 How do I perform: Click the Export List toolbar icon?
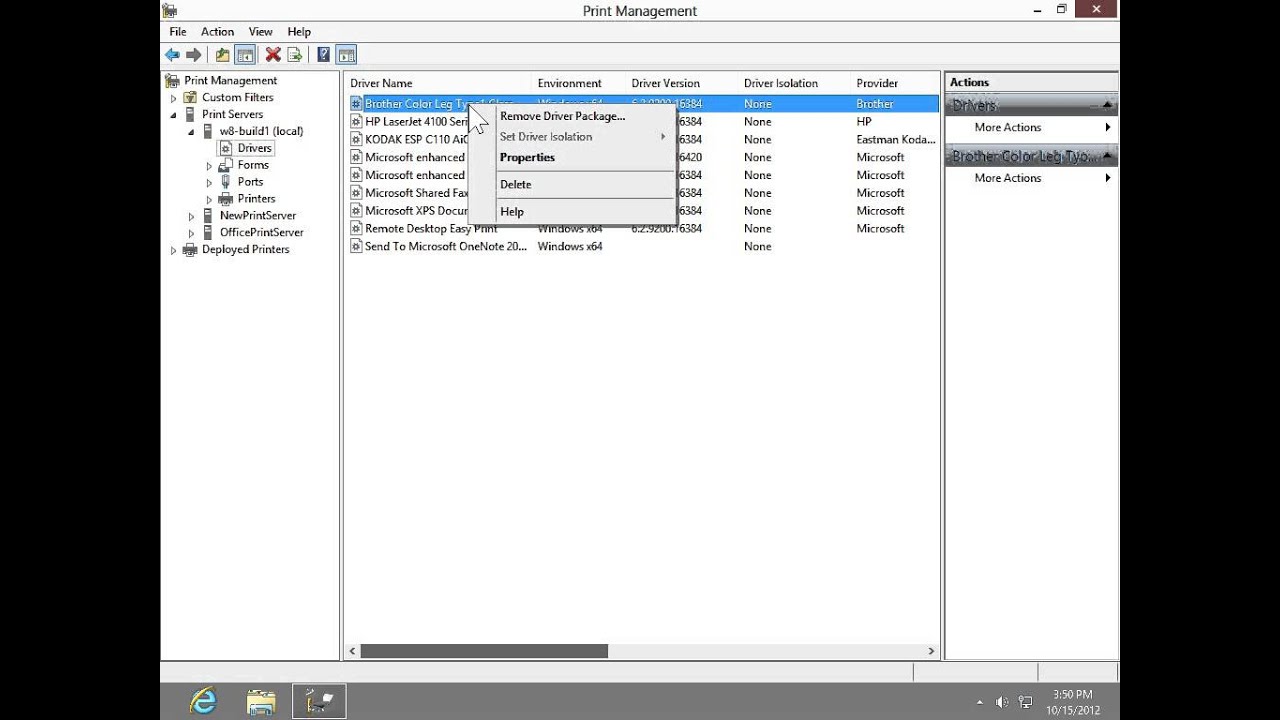tap(295, 55)
